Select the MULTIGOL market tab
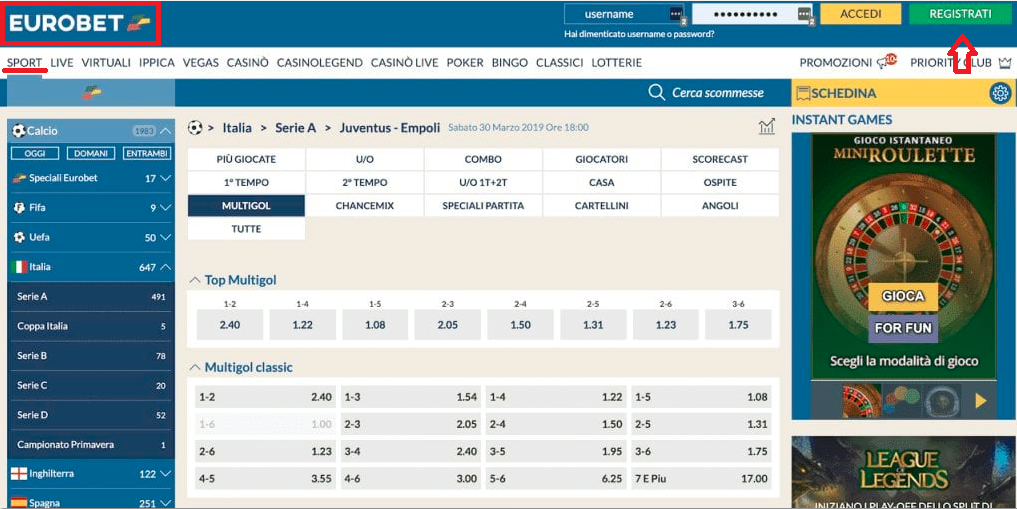This screenshot has height=509, width=1017. pyautogui.click(x=246, y=206)
